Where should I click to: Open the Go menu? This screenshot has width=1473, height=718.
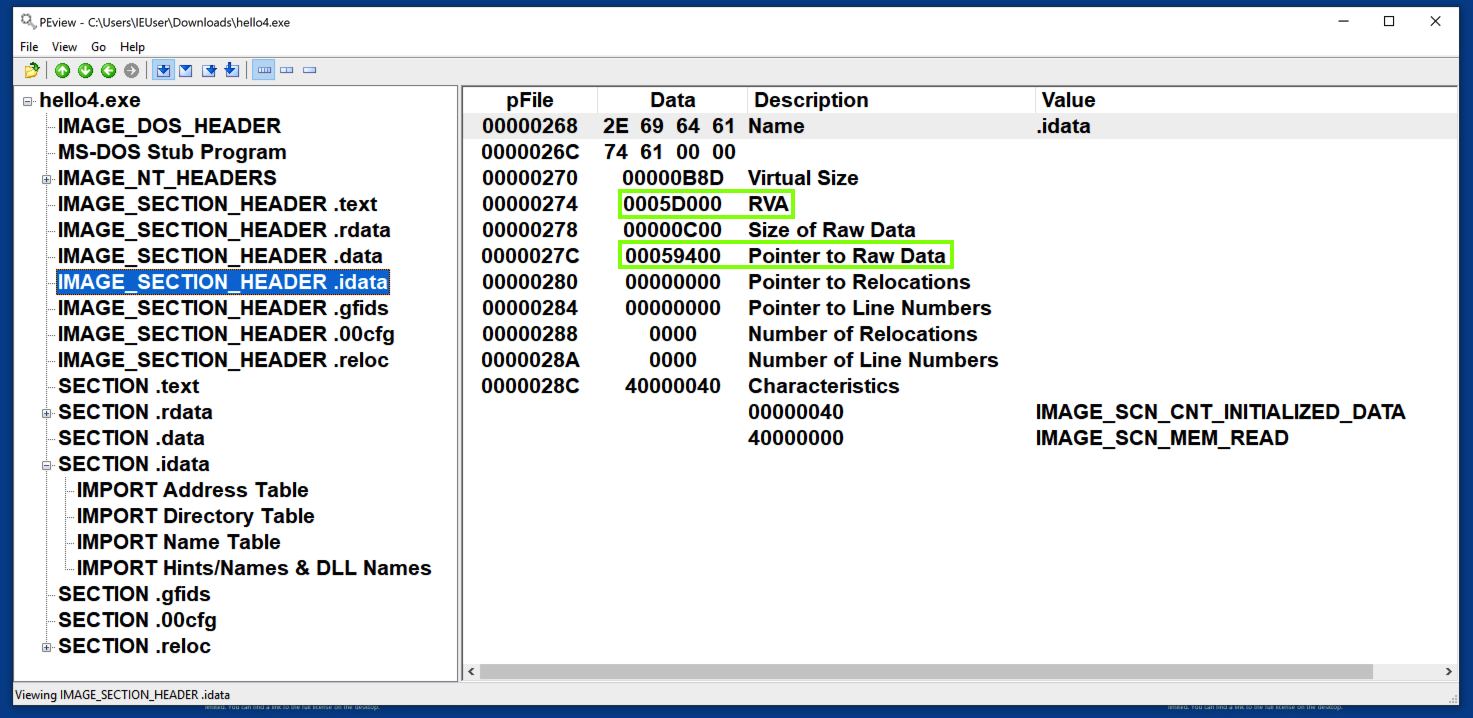coord(98,47)
